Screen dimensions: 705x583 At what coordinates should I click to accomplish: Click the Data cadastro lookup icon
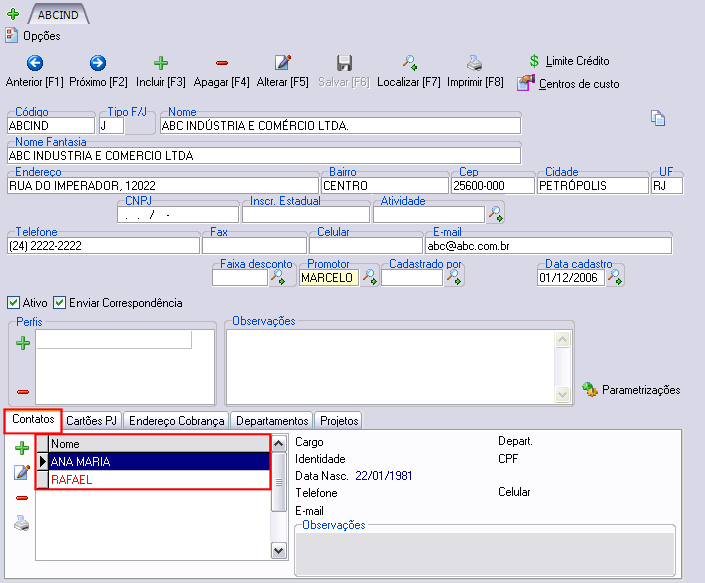coord(615,277)
